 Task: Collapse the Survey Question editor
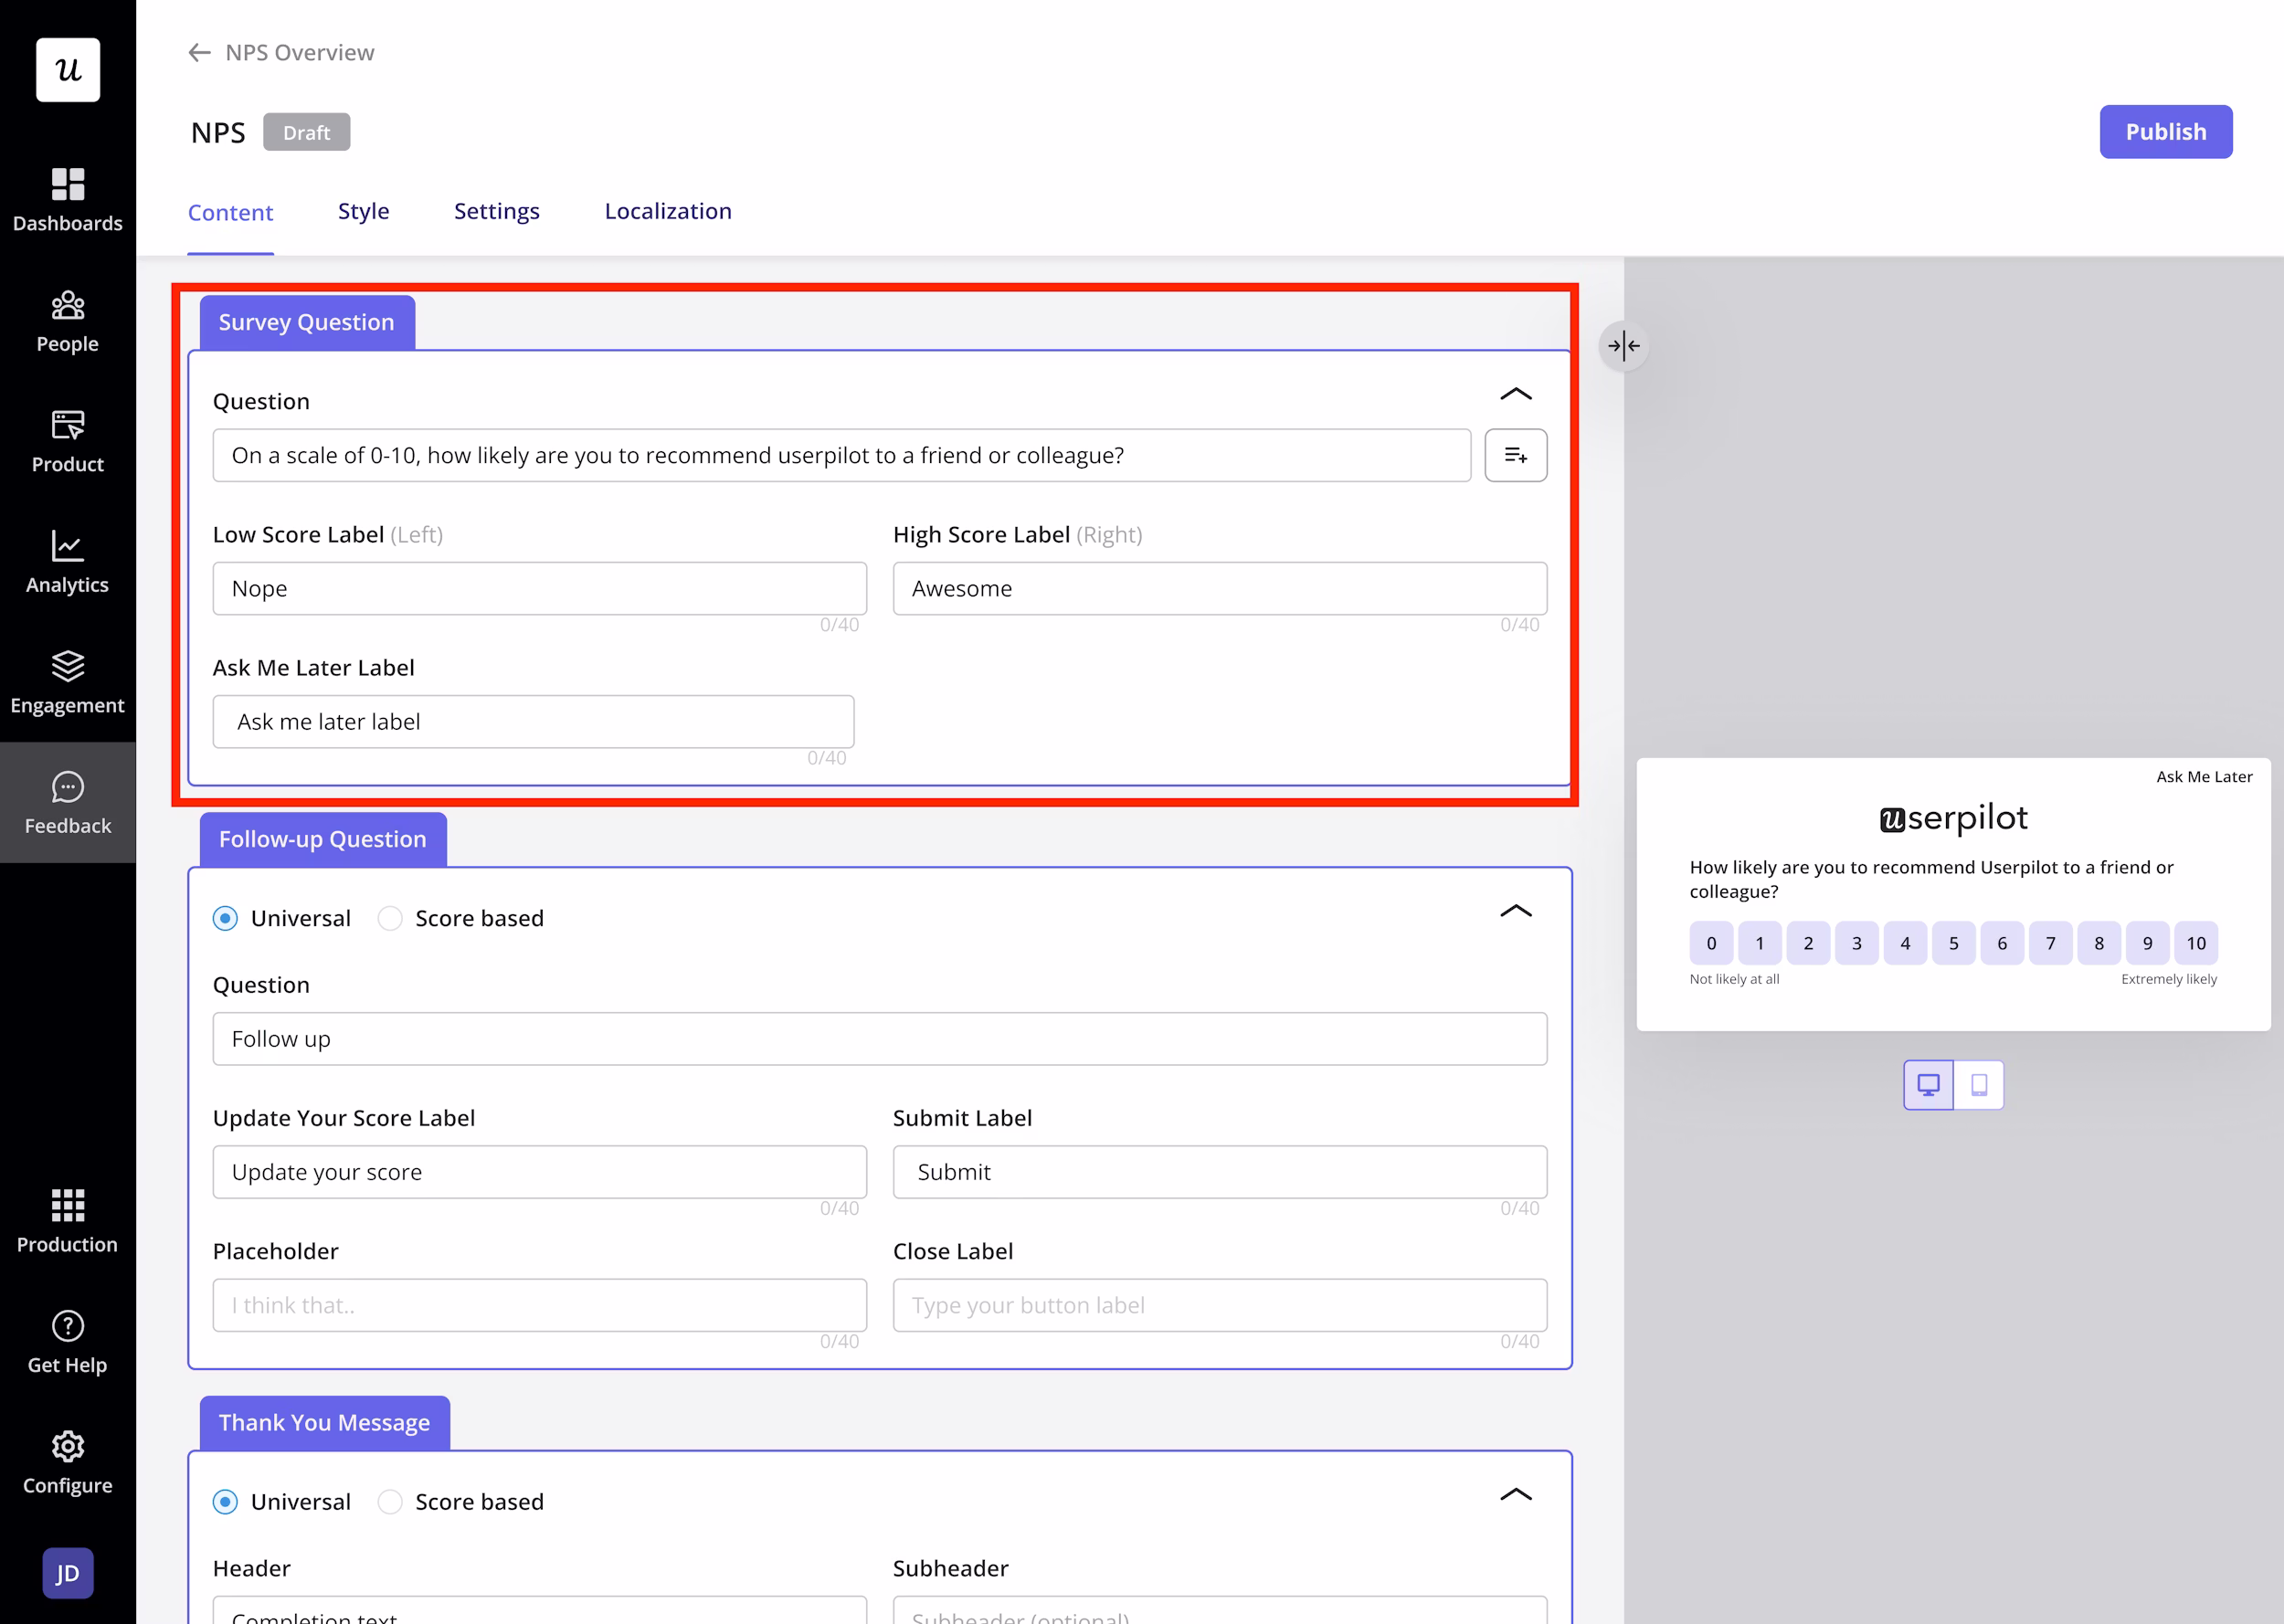(1516, 393)
